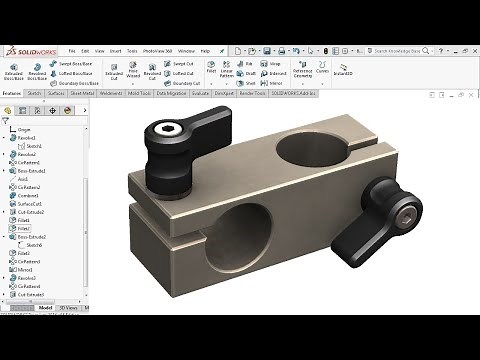Select Extruded Boss/Base tool
480x360 pixels.
14,72
